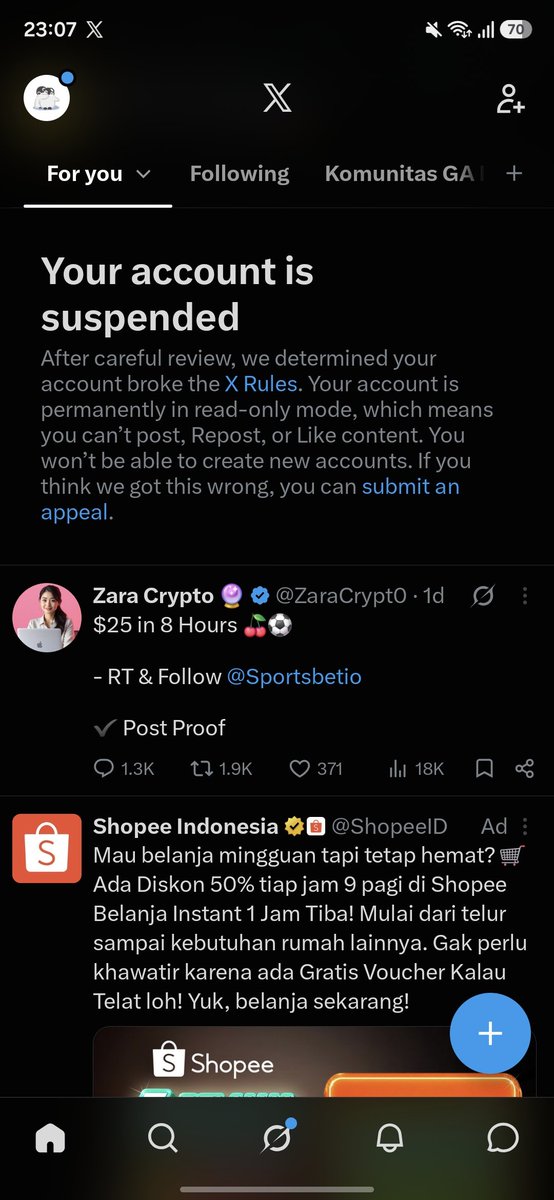Open more options on Zara Crypto post
Screen dimensions: 554x1200
525,596
